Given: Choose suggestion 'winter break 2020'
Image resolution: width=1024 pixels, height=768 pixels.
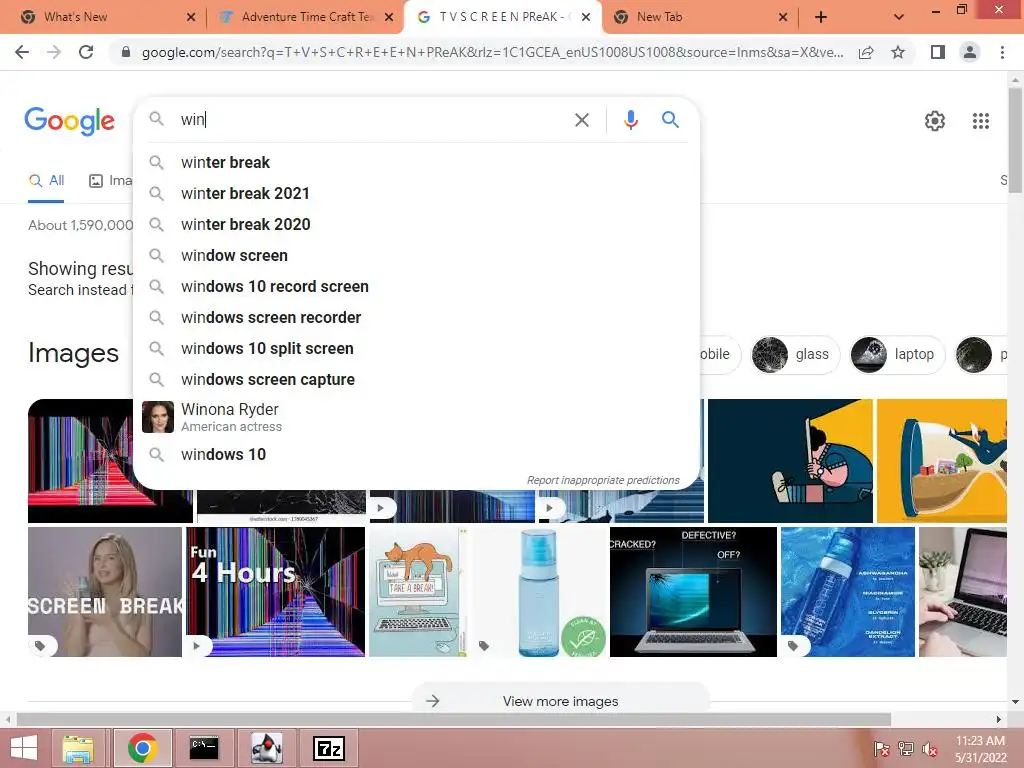Looking at the screenshot, I should [416, 224].
